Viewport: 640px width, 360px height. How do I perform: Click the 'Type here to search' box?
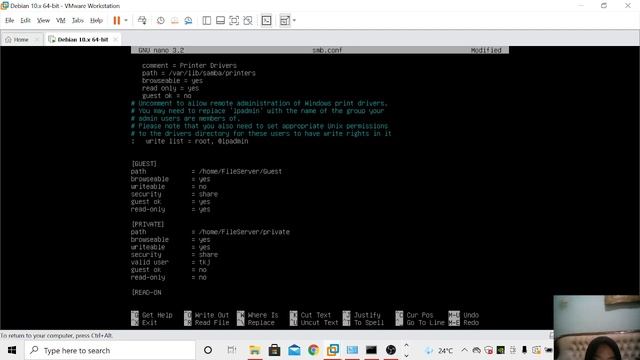(110, 350)
